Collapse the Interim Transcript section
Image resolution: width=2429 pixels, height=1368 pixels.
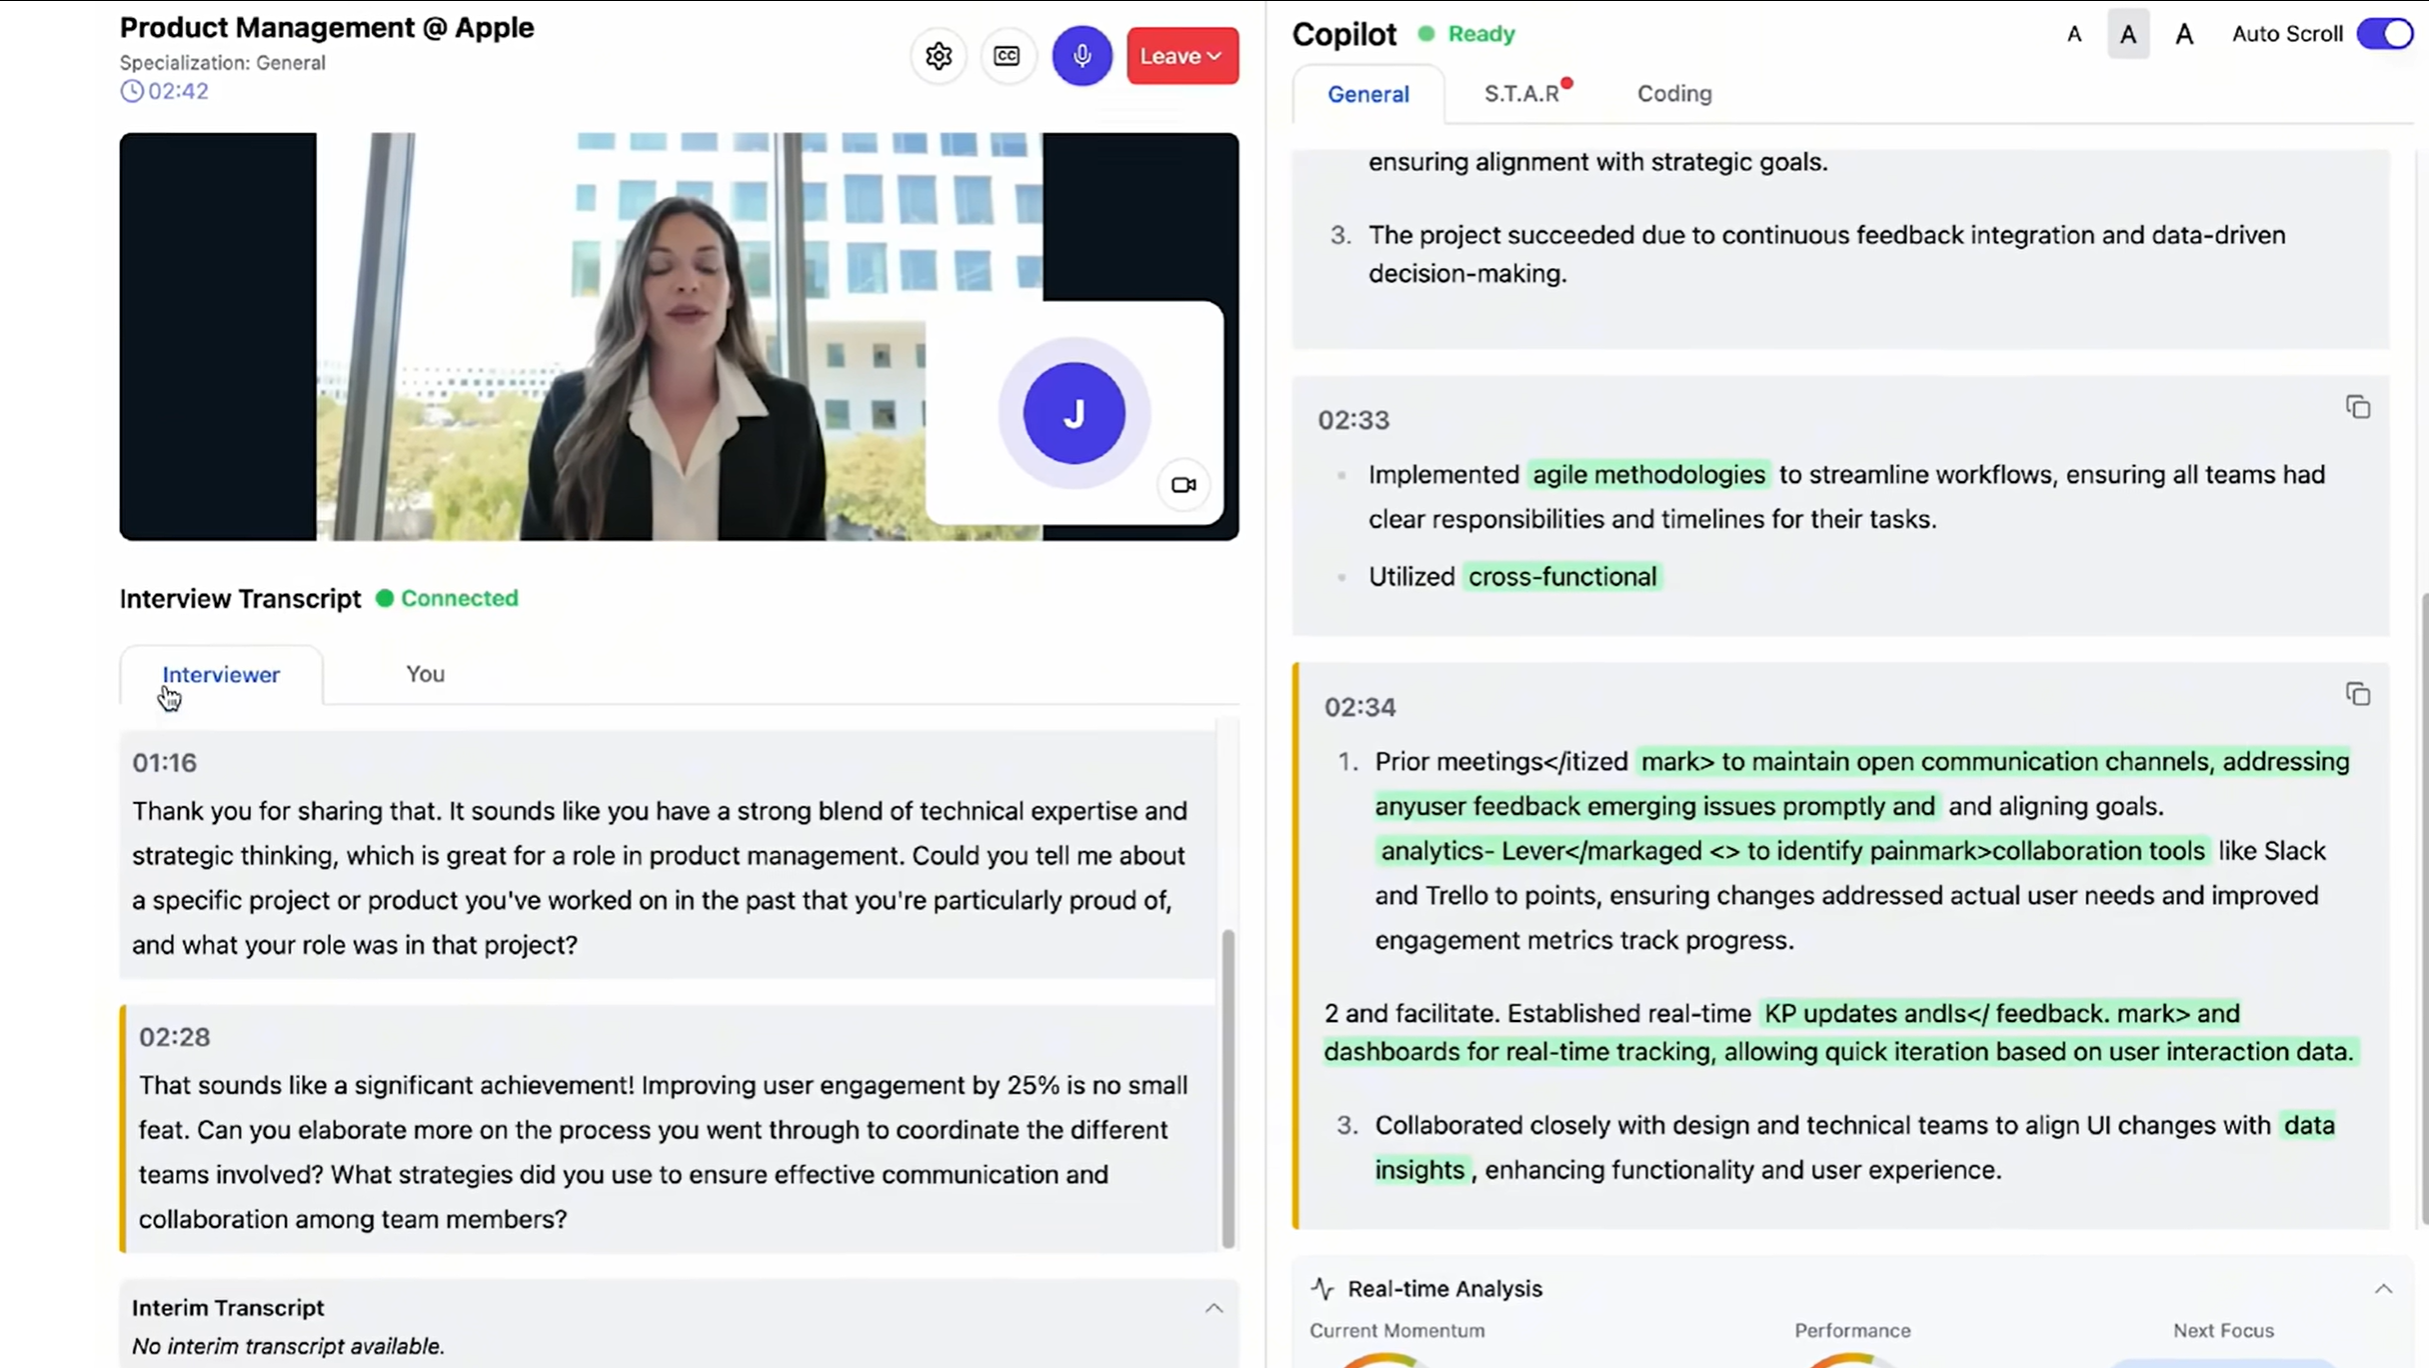tap(1213, 1308)
